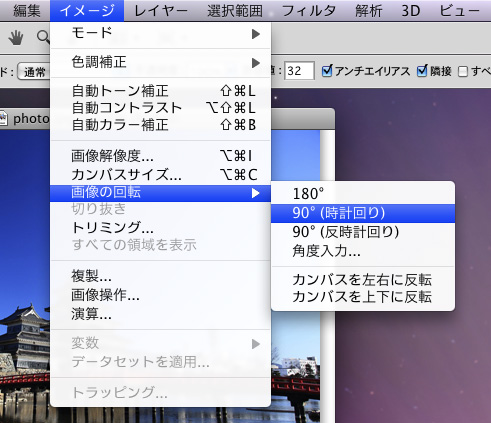Click the photo document file icon
The height and width of the screenshot is (423, 491).
pos(4,119)
